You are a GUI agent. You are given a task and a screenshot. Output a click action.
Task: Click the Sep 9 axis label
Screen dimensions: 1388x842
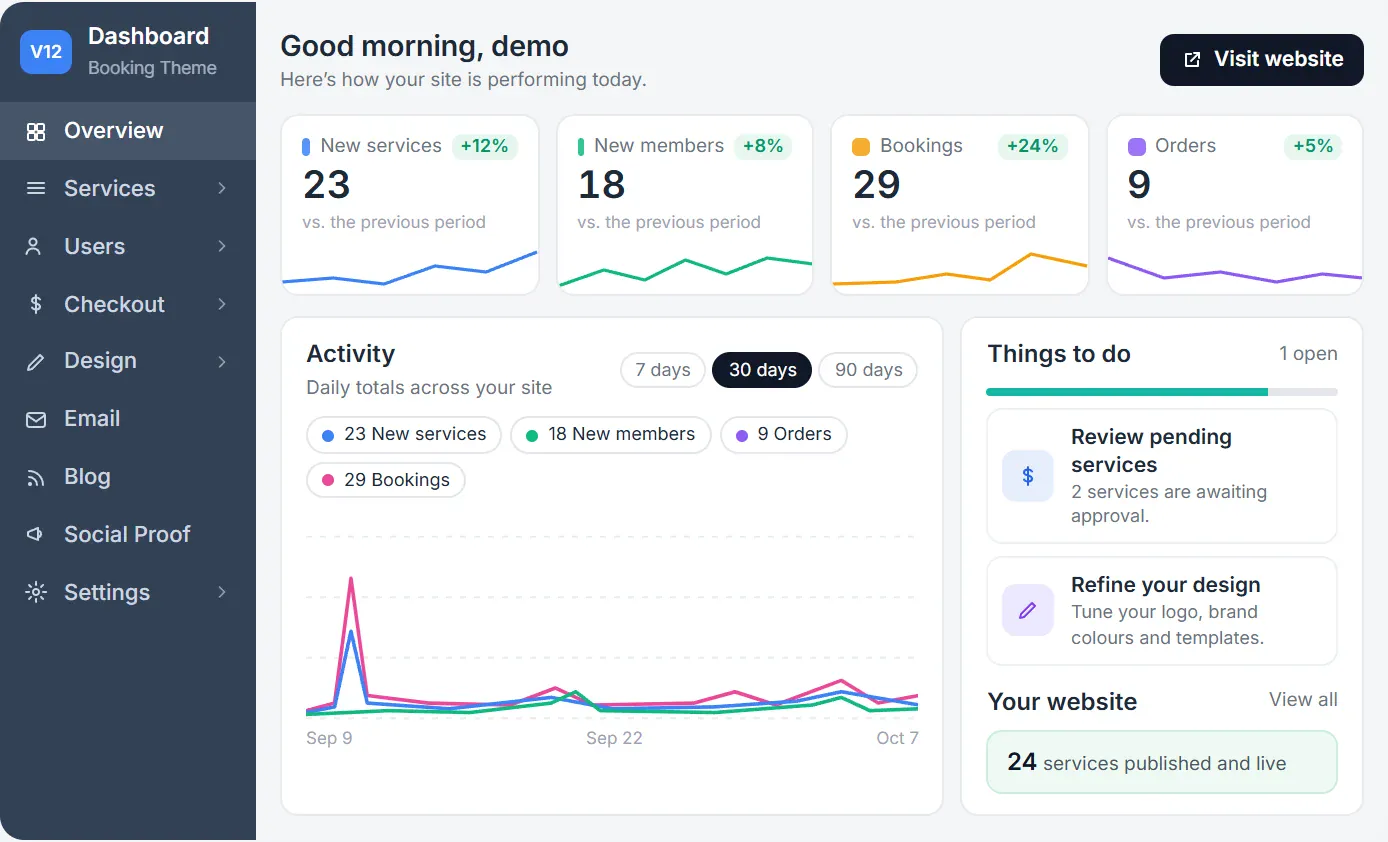click(x=329, y=738)
